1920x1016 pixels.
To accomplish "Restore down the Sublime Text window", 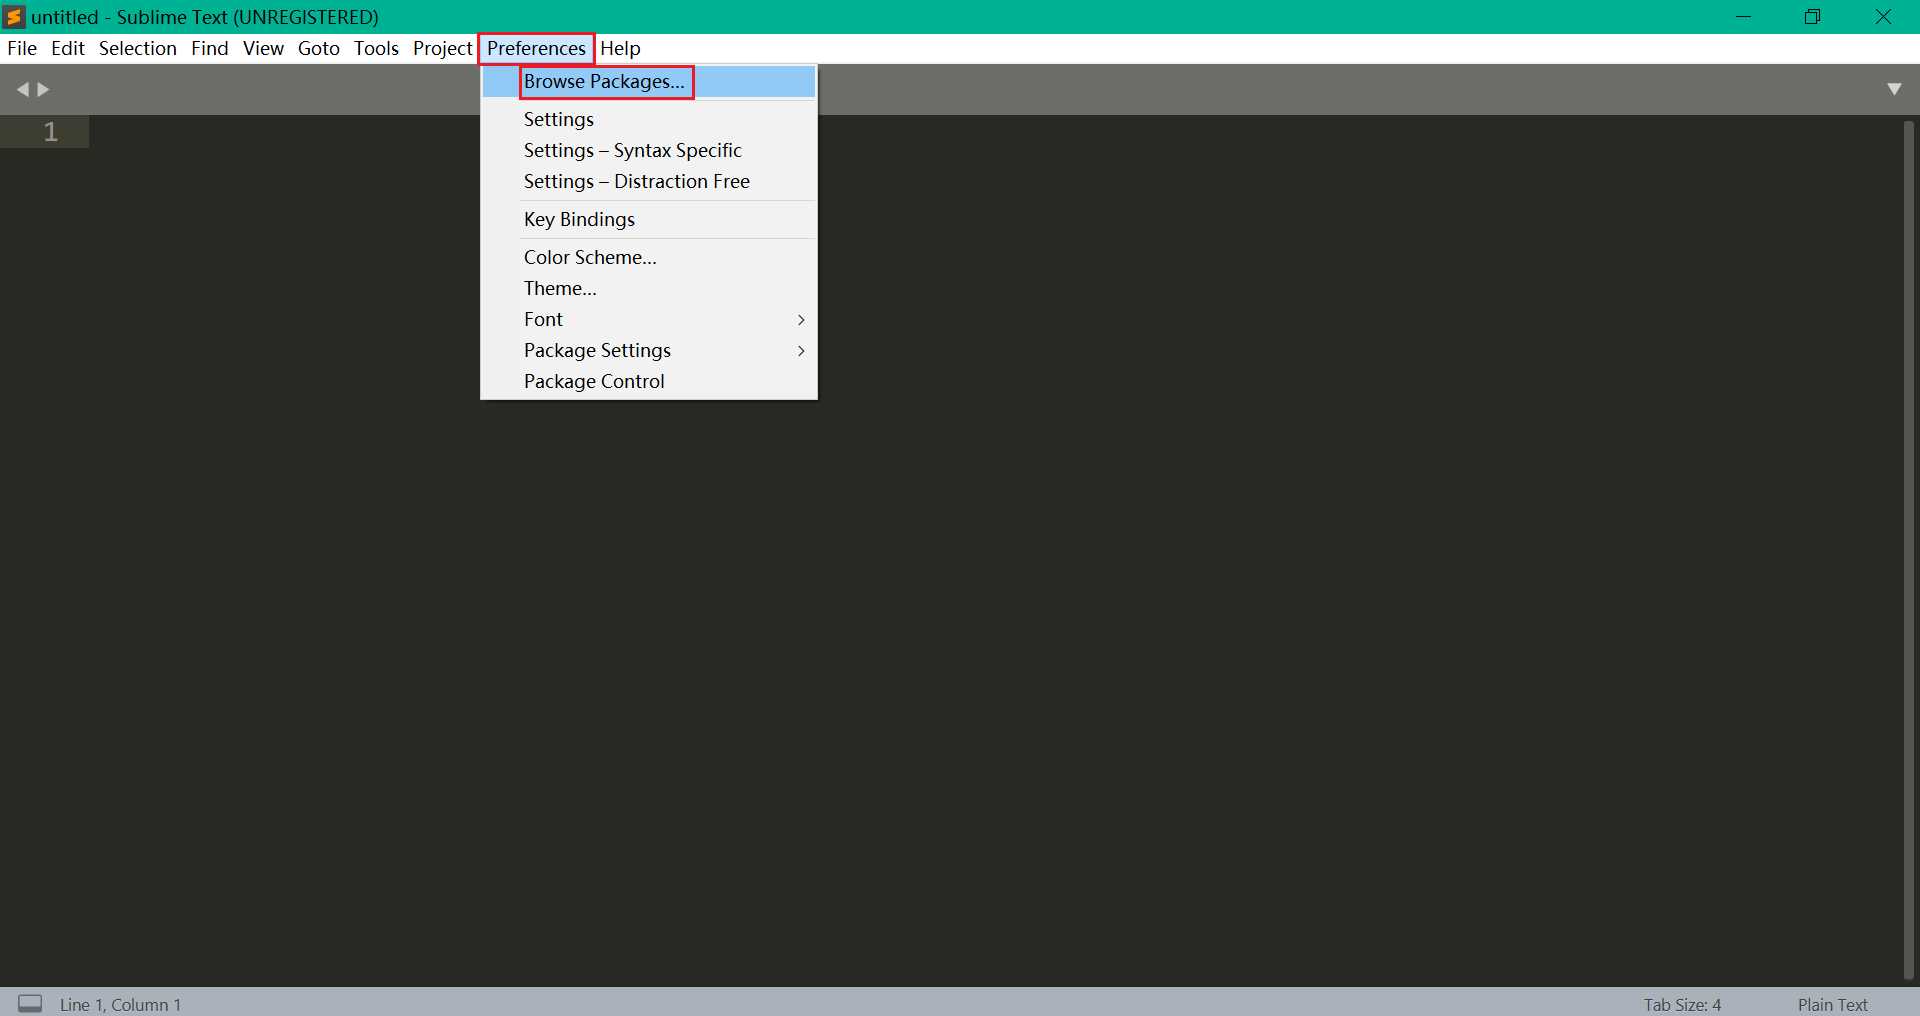I will (x=1812, y=17).
